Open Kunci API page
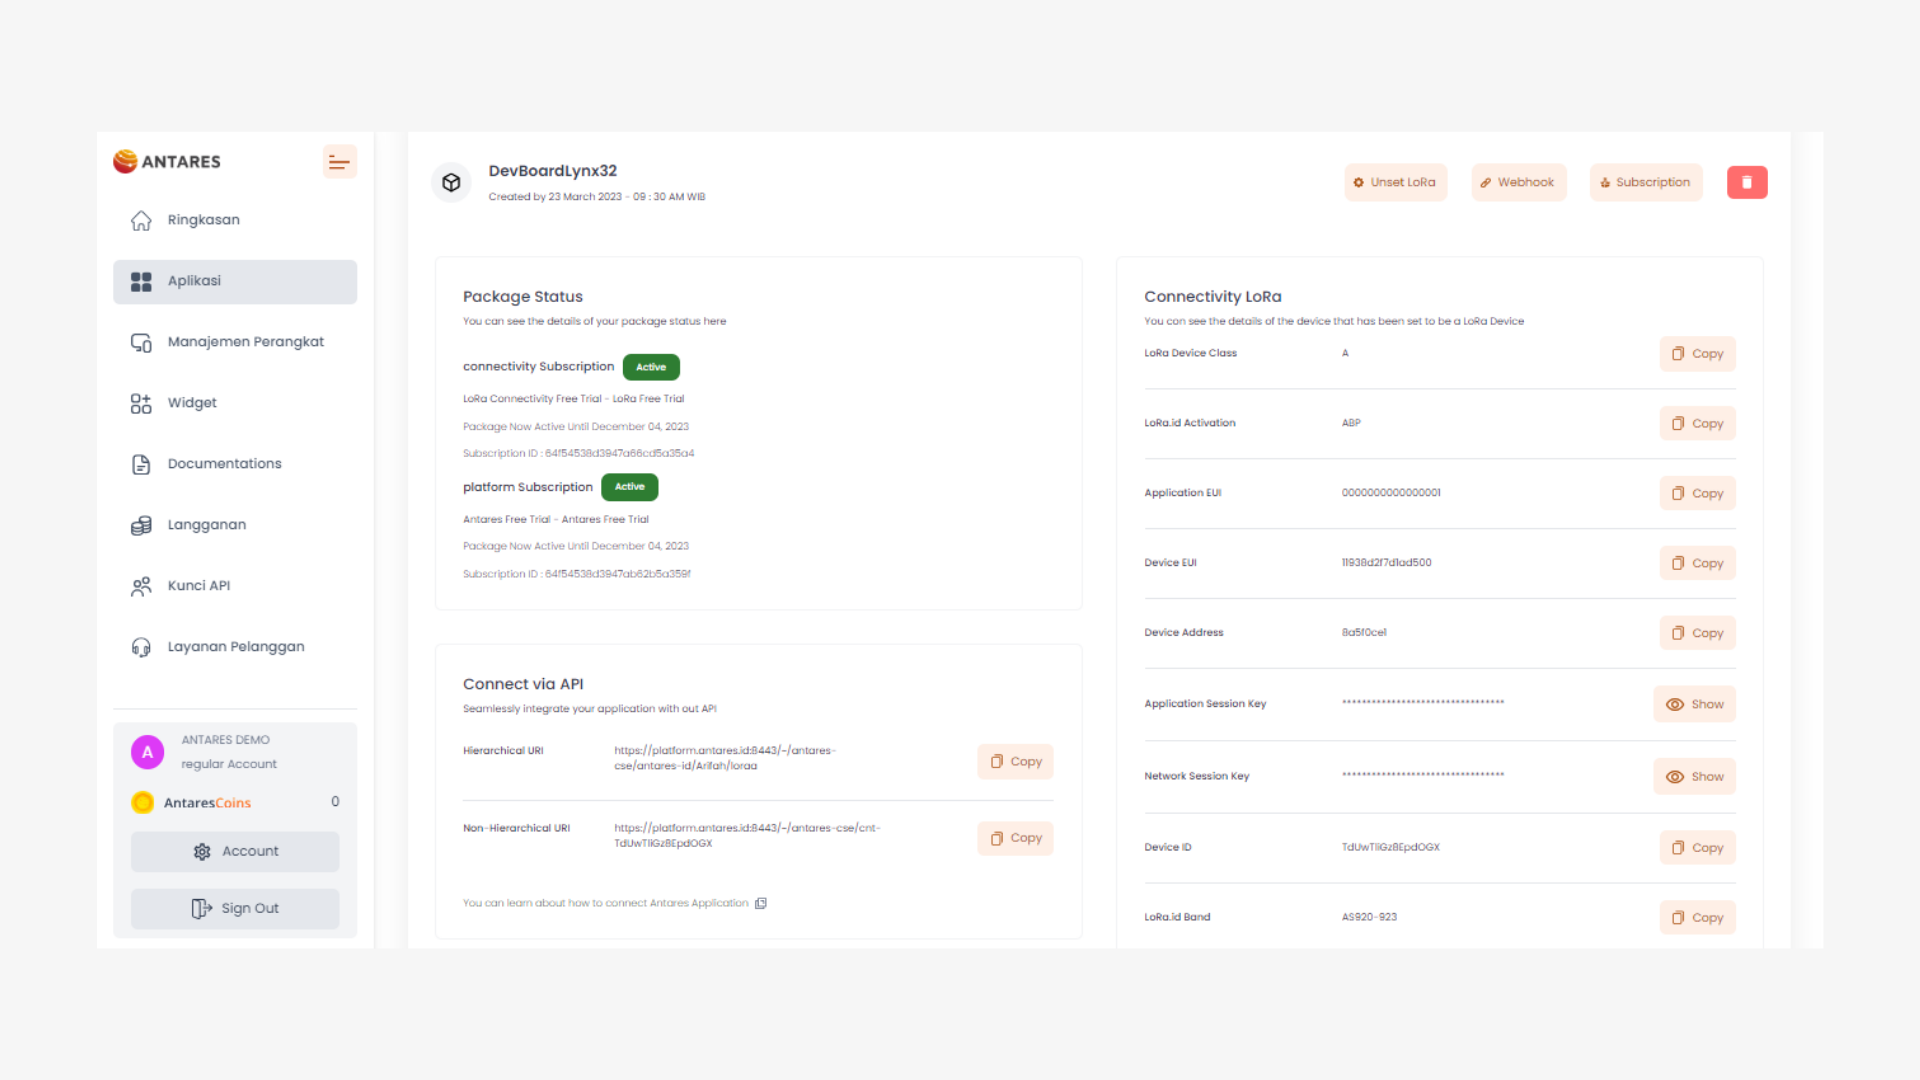Viewport: 1920px width, 1080px height. click(198, 586)
